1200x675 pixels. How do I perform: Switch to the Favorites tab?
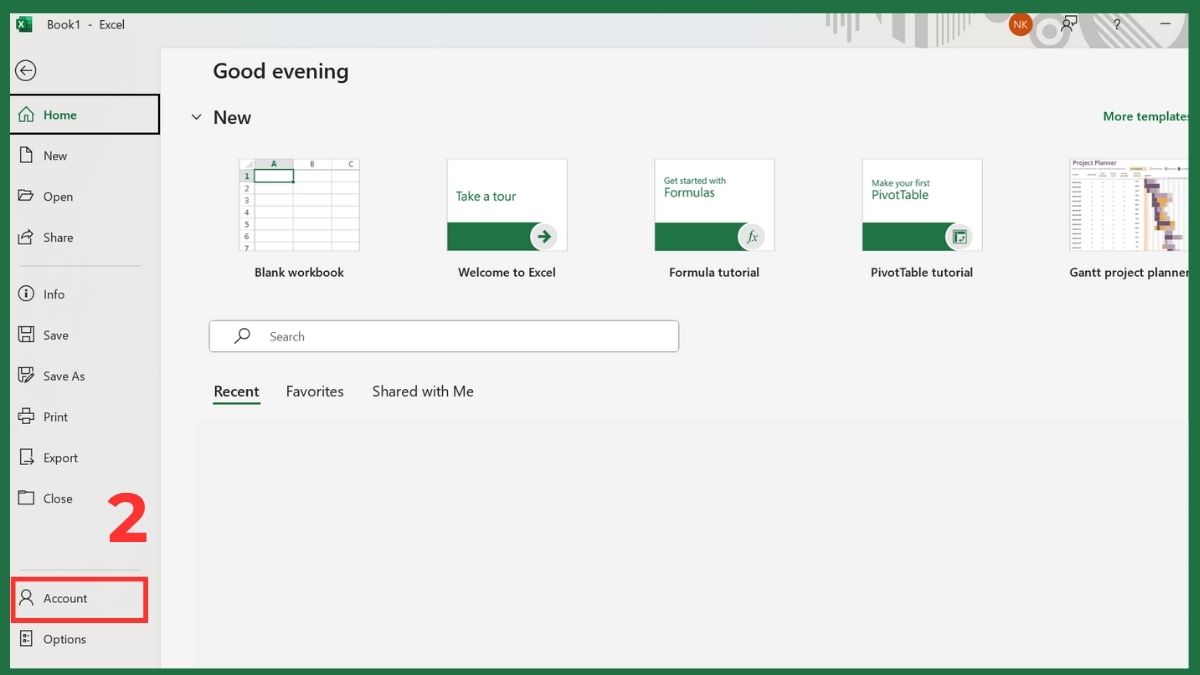pos(314,391)
